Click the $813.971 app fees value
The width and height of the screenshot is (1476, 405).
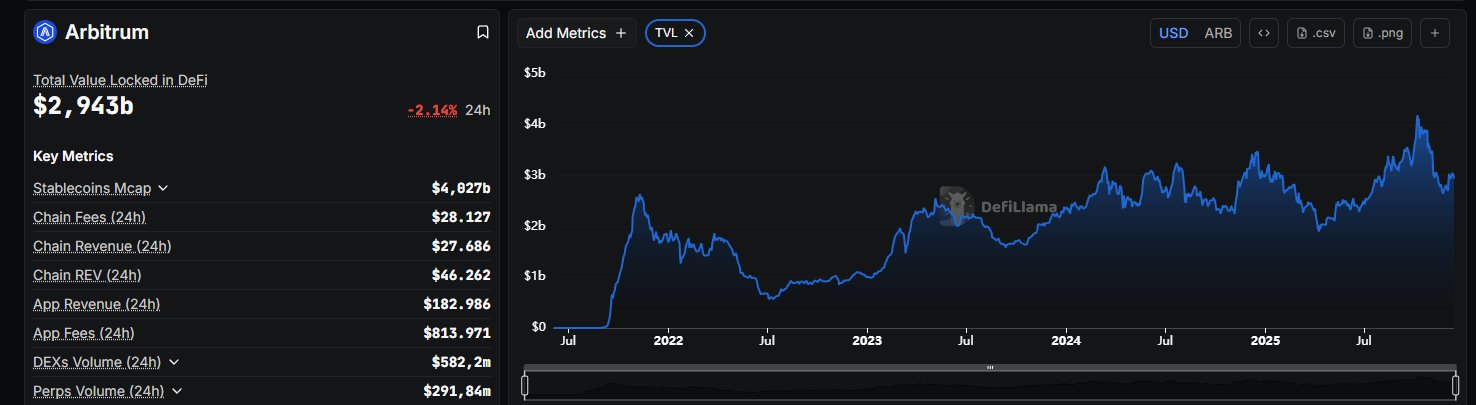pyautogui.click(x=457, y=333)
